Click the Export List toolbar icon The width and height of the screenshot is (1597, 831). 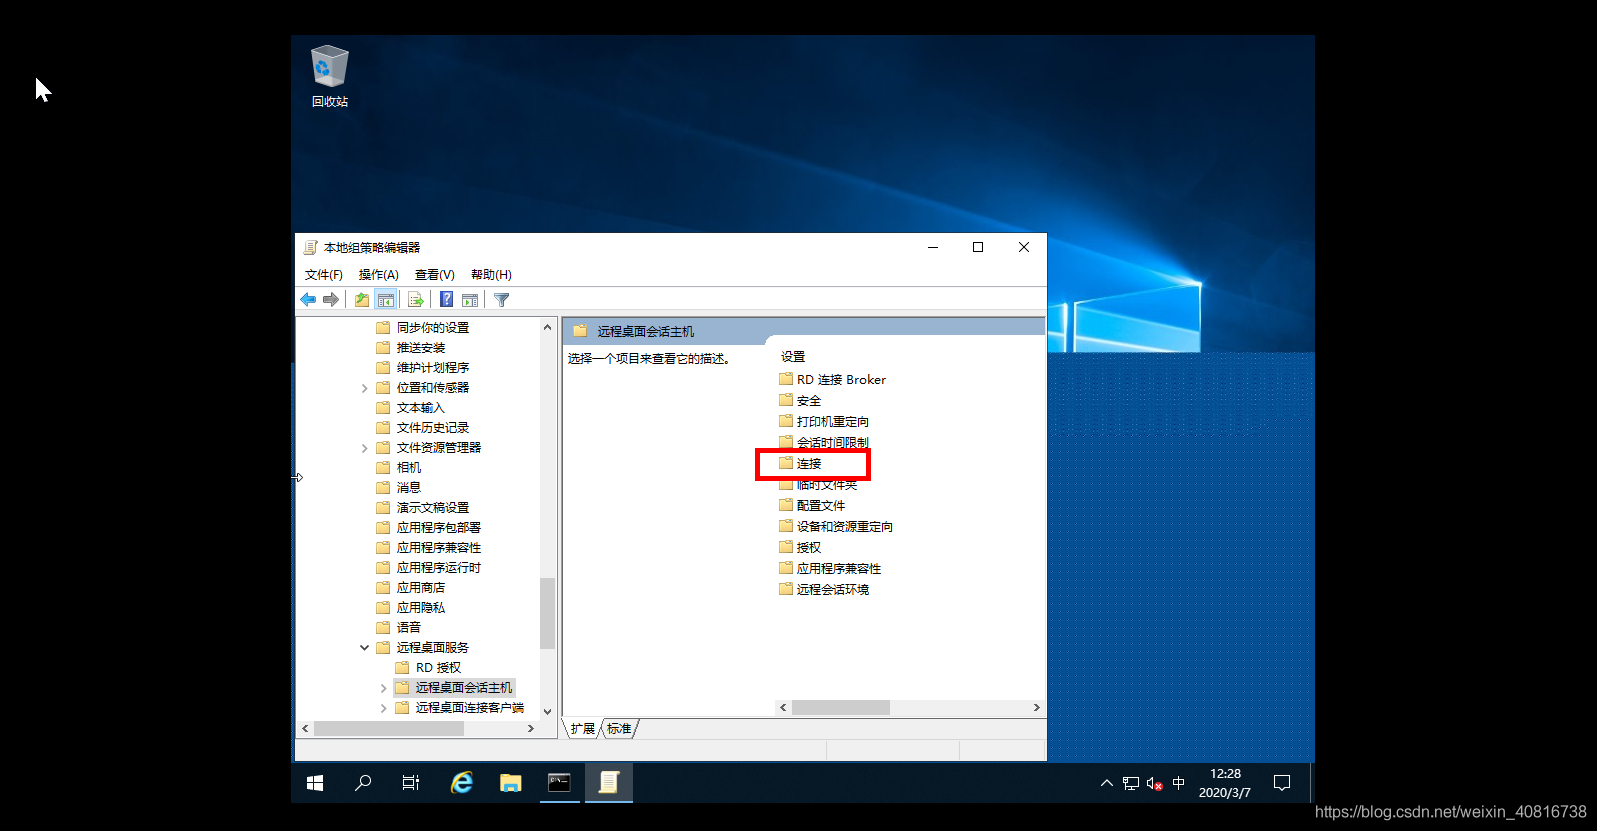[416, 300]
